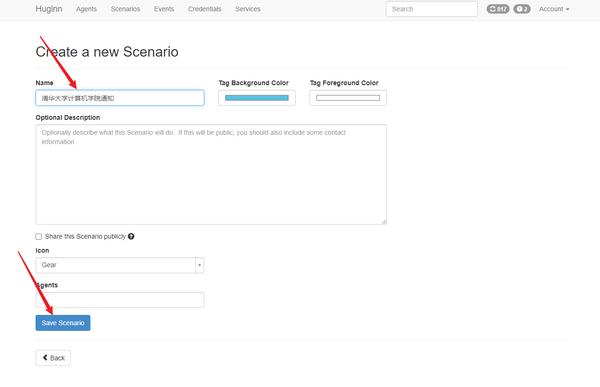Click the "Tag Foreground Color" label
Viewport: 600px width, 387px height.
point(344,83)
